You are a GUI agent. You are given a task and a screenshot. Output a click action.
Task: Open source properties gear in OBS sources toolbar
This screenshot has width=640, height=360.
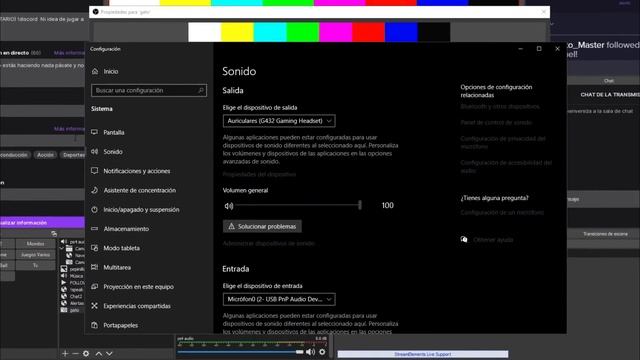click(86, 353)
